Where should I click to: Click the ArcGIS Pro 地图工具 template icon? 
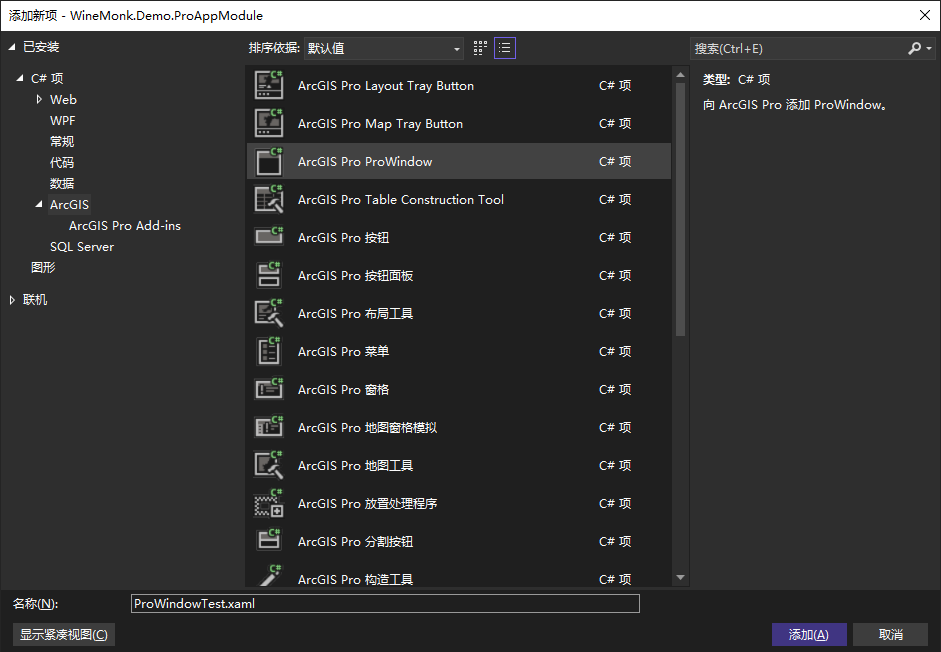269,465
